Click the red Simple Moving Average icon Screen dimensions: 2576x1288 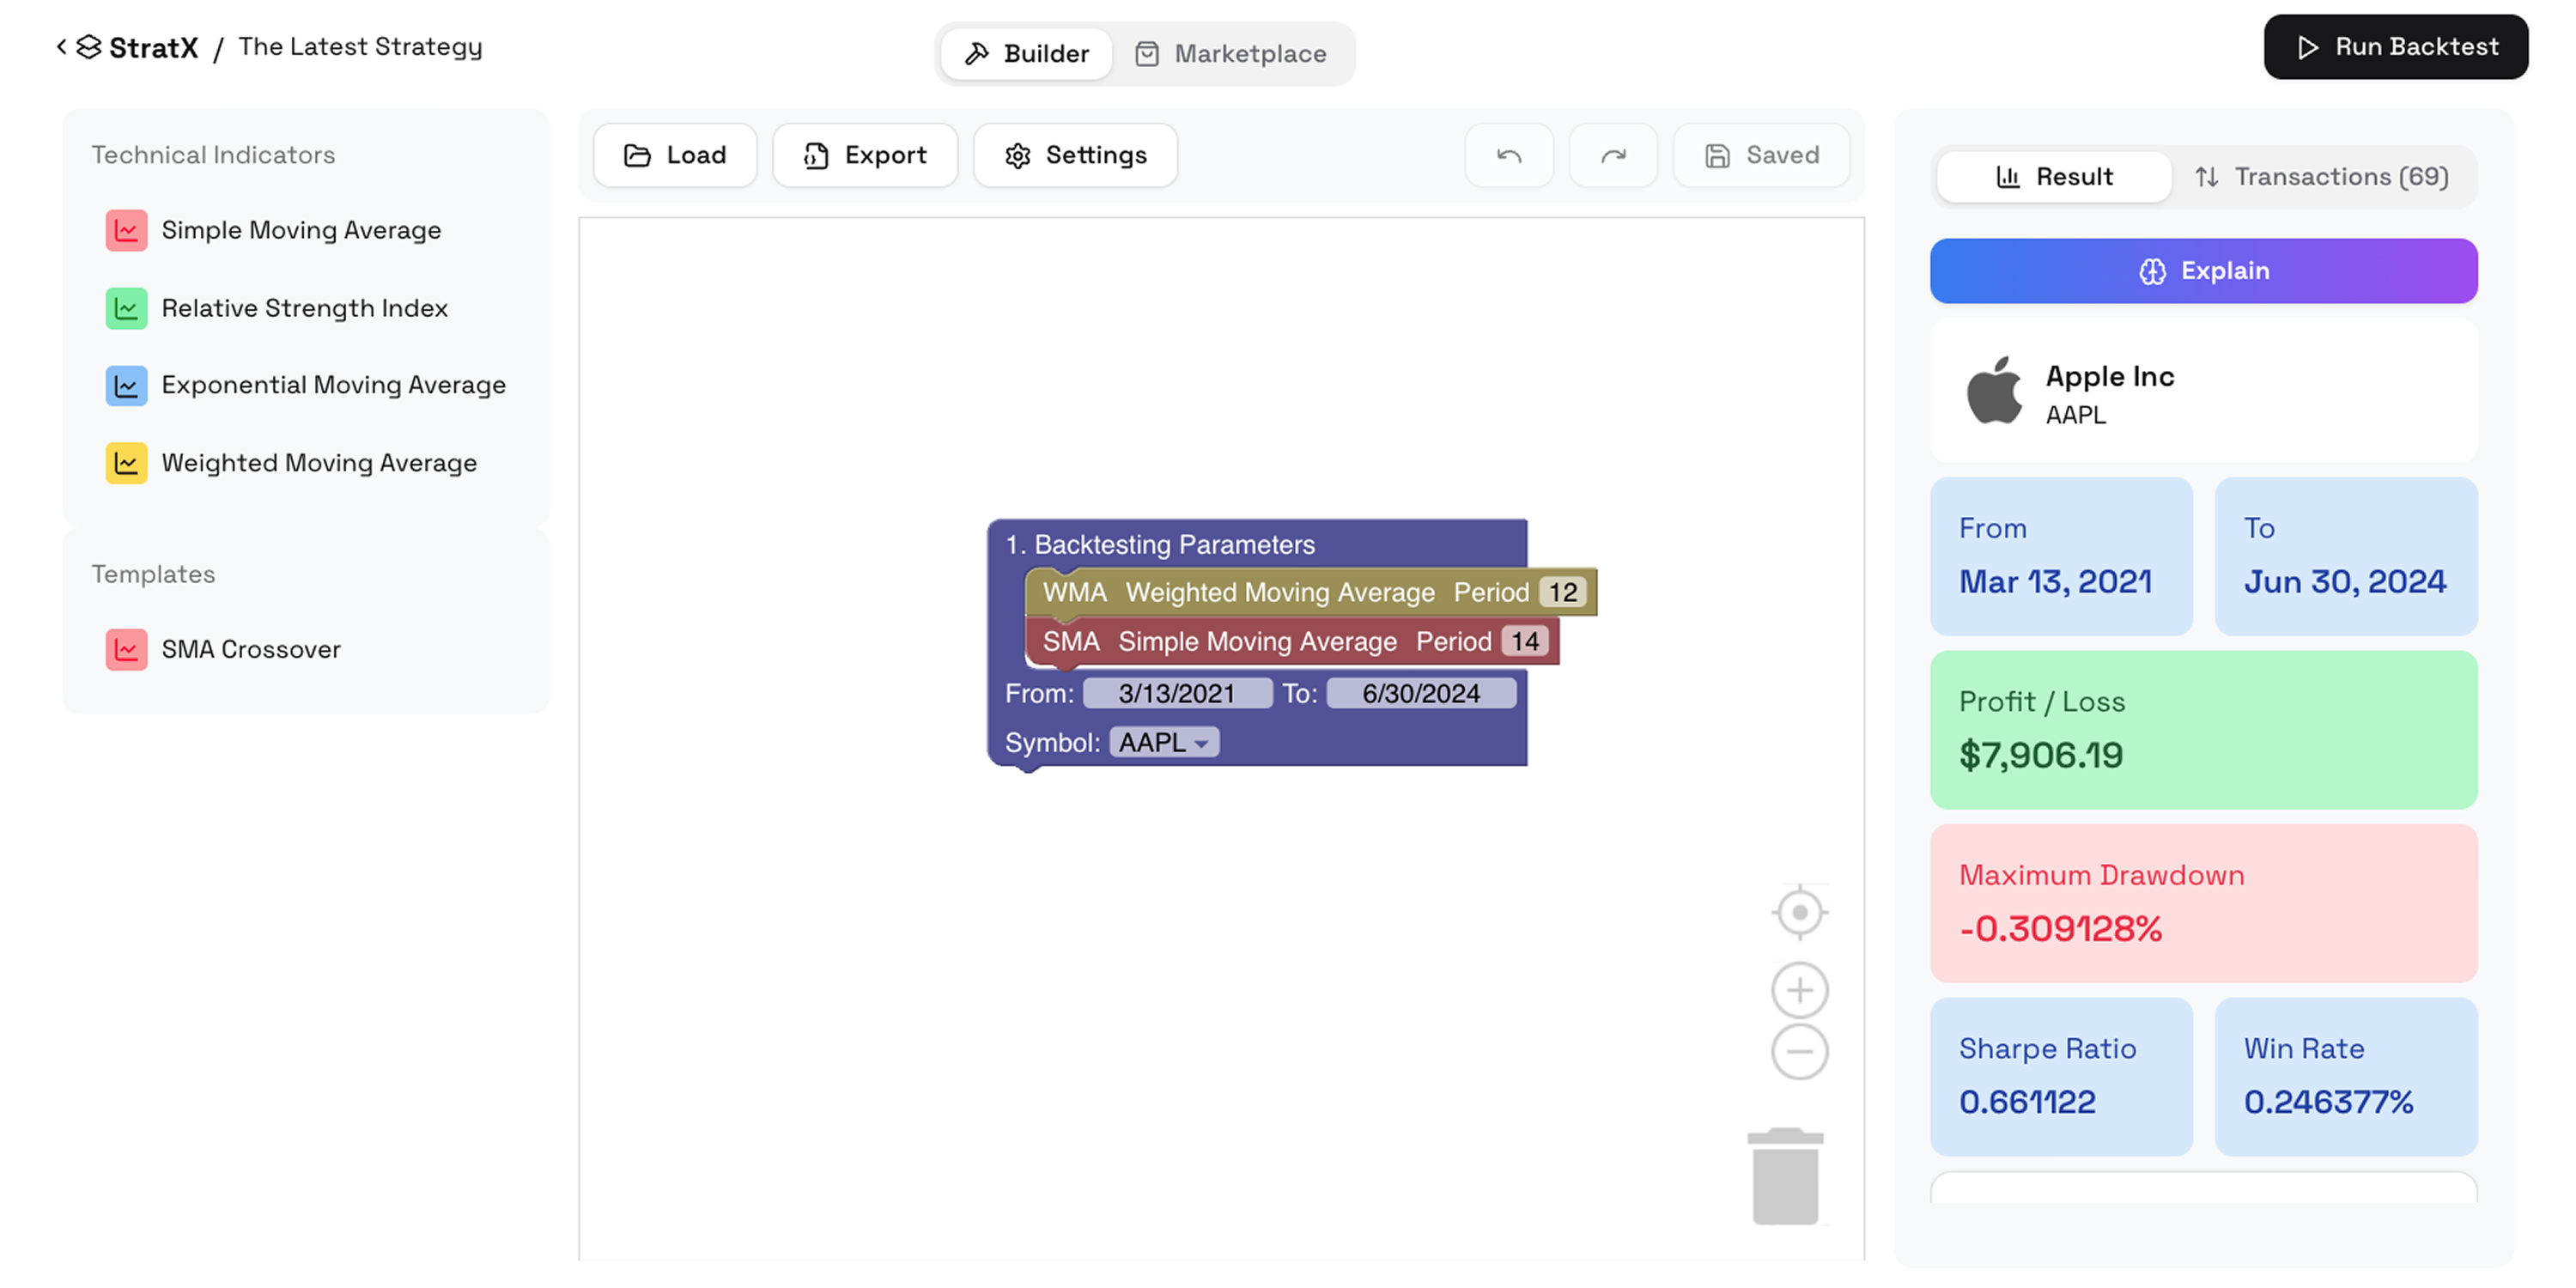tap(126, 230)
